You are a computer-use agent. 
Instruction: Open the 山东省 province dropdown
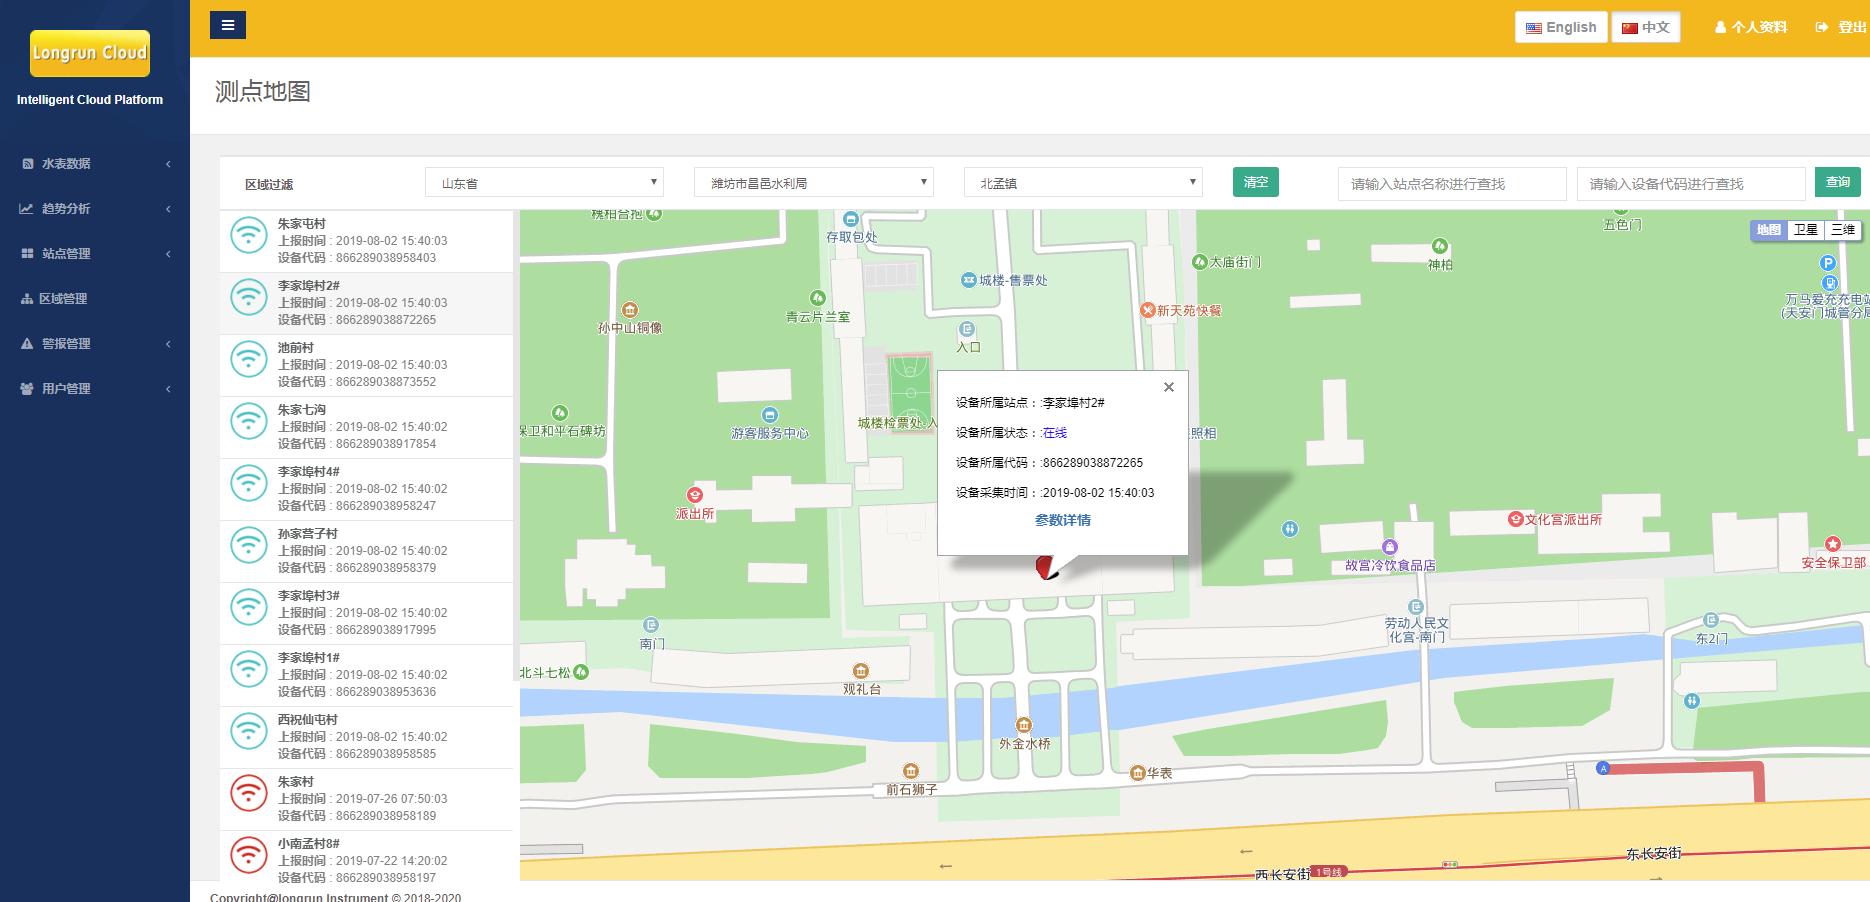[544, 183]
